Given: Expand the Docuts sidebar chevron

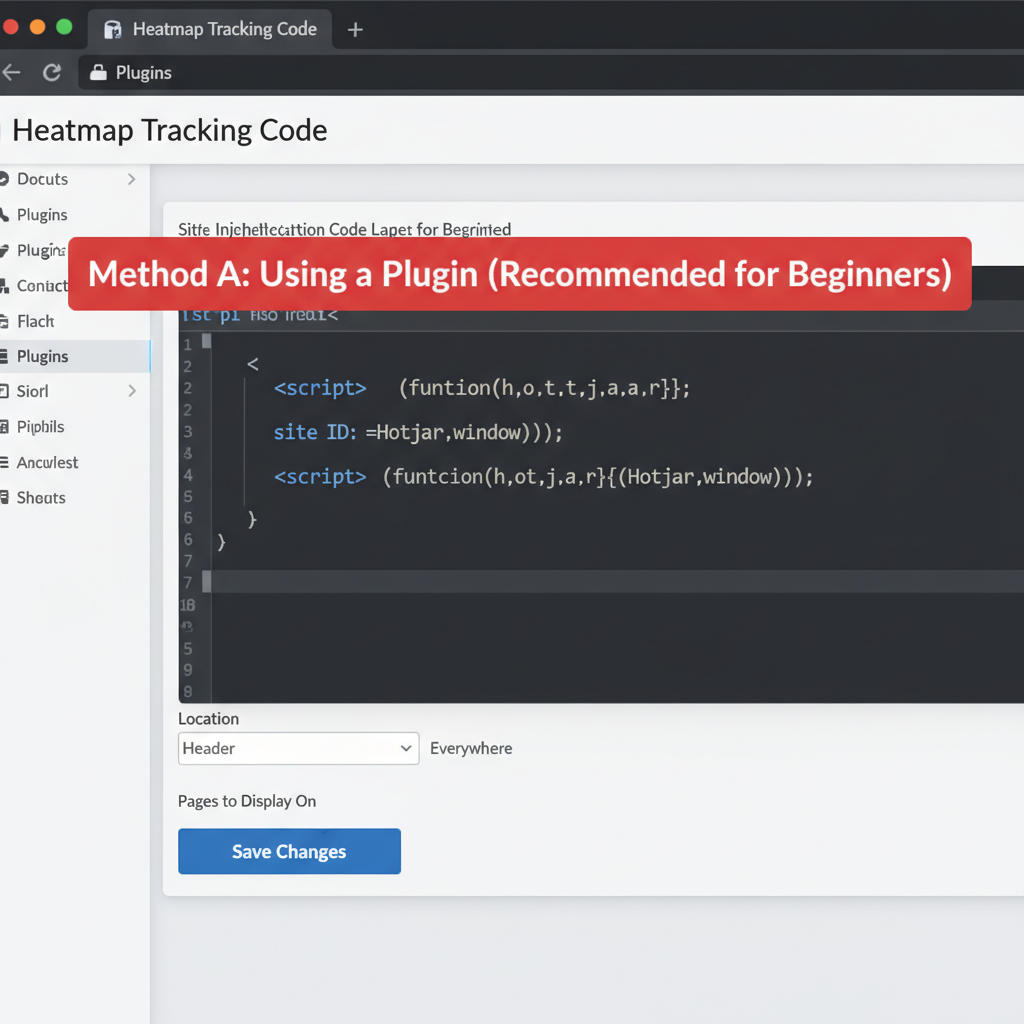Looking at the screenshot, I should click(132, 179).
